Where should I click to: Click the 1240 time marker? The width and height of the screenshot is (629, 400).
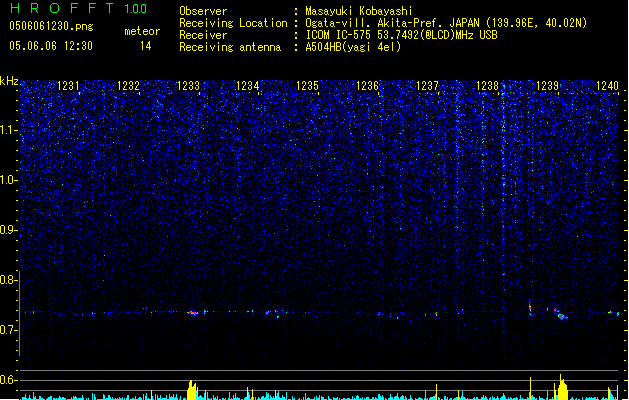pyautogui.click(x=607, y=86)
